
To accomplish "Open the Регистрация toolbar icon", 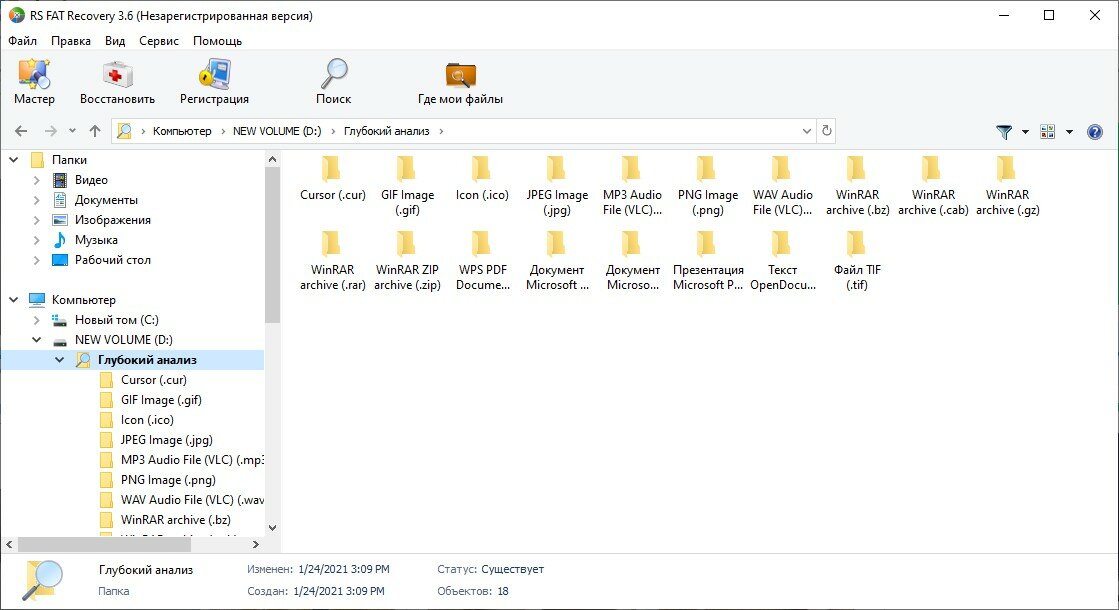I will coord(214,74).
